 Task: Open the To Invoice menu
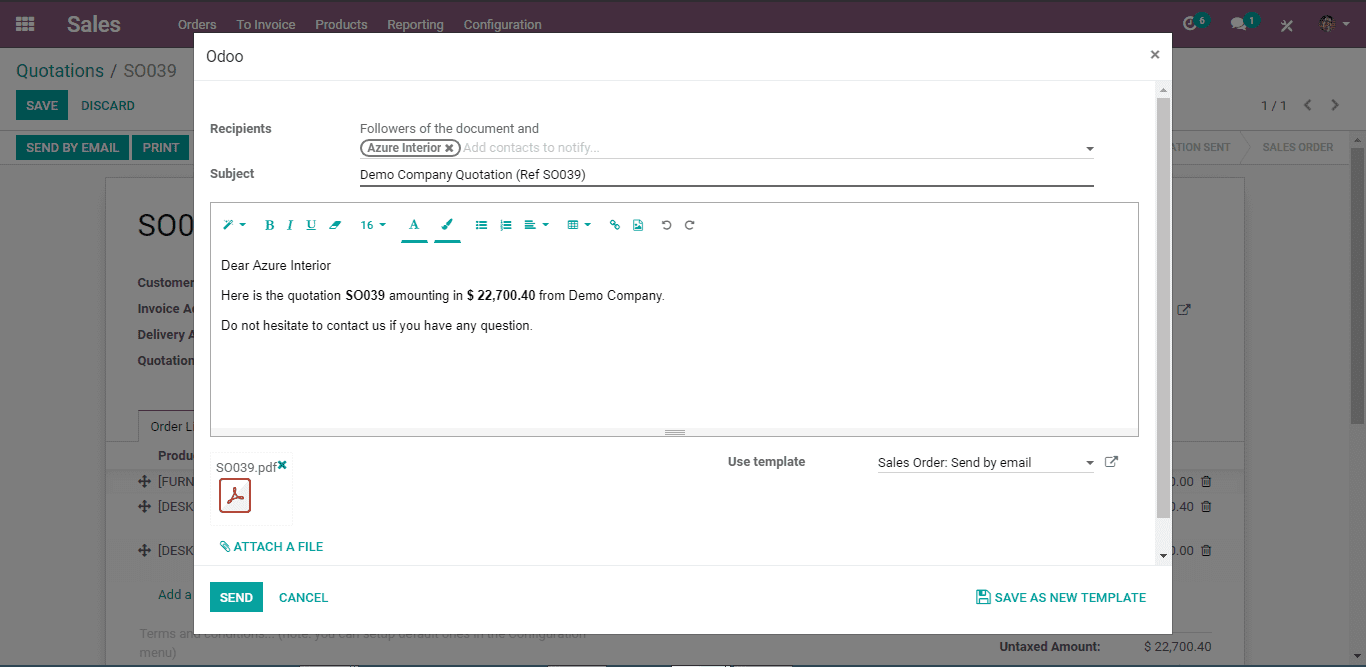pos(266,24)
